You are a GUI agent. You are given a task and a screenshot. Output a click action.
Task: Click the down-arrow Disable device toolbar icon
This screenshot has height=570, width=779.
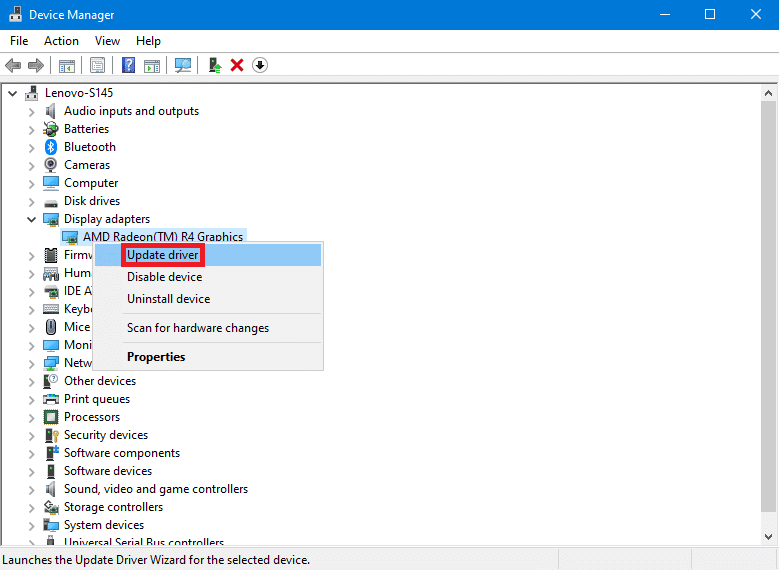tap(260, 65)
